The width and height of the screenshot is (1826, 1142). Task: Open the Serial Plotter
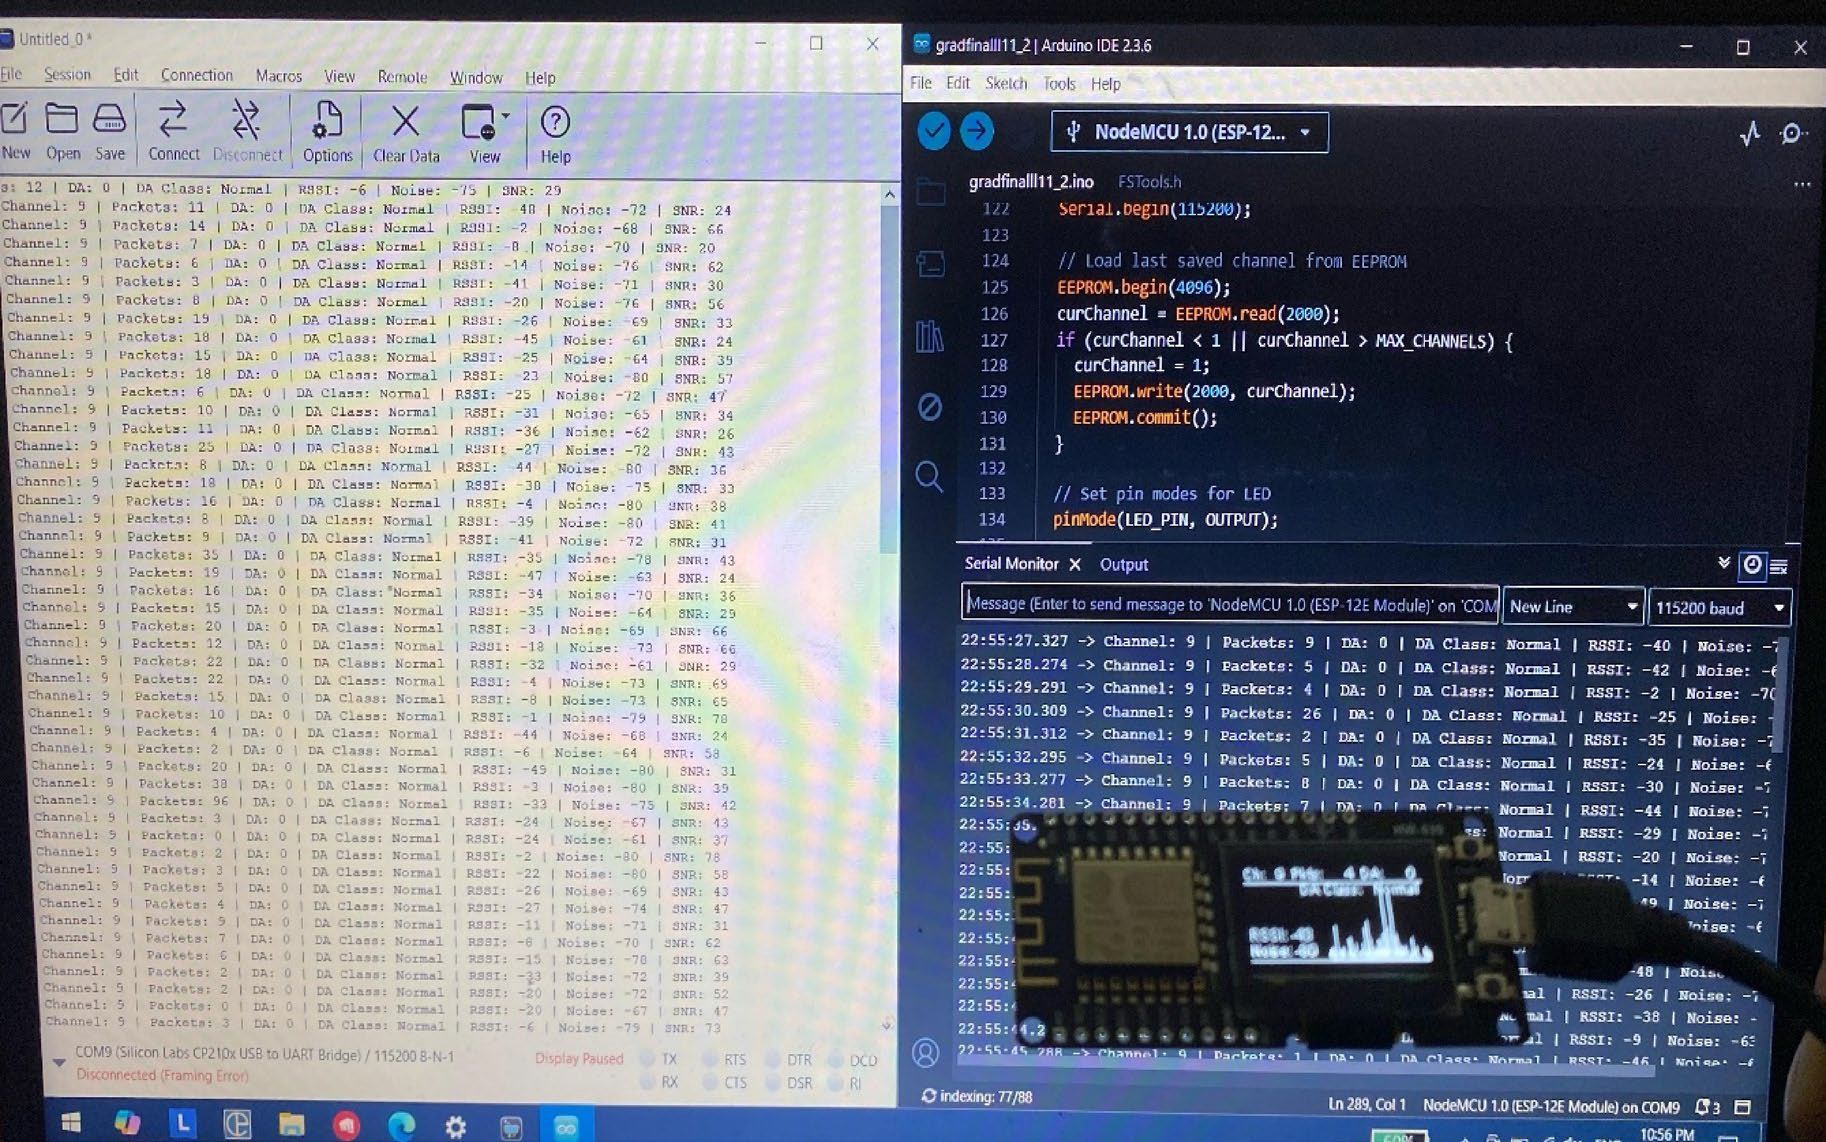1750,133
